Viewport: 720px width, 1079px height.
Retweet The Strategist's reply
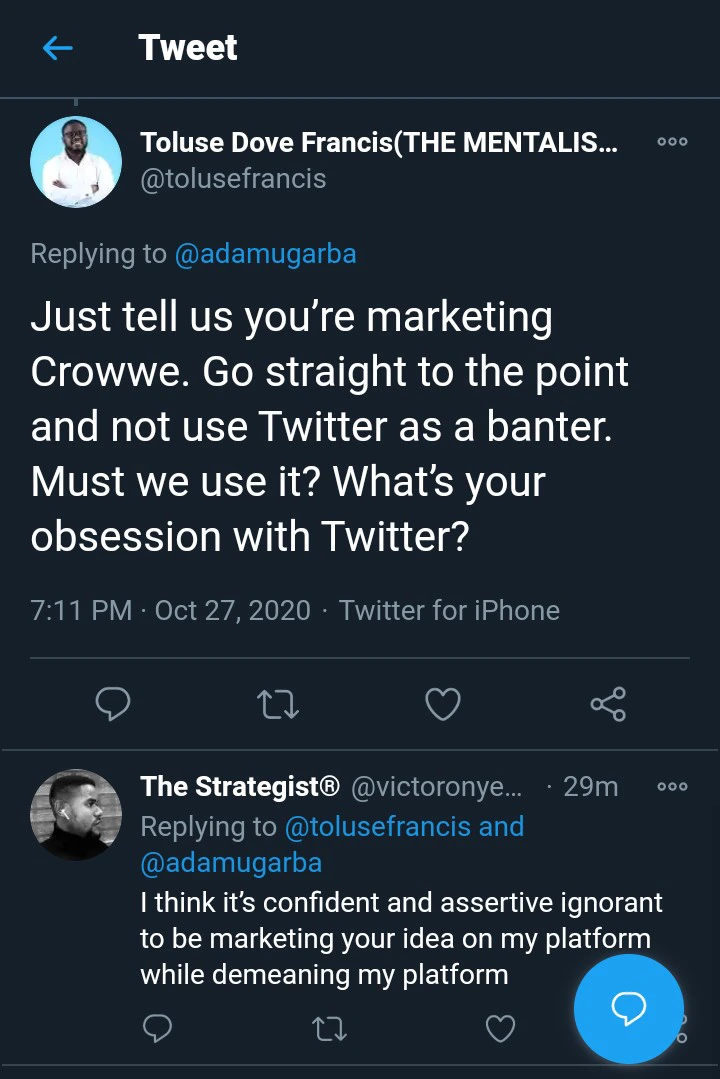329,1027
